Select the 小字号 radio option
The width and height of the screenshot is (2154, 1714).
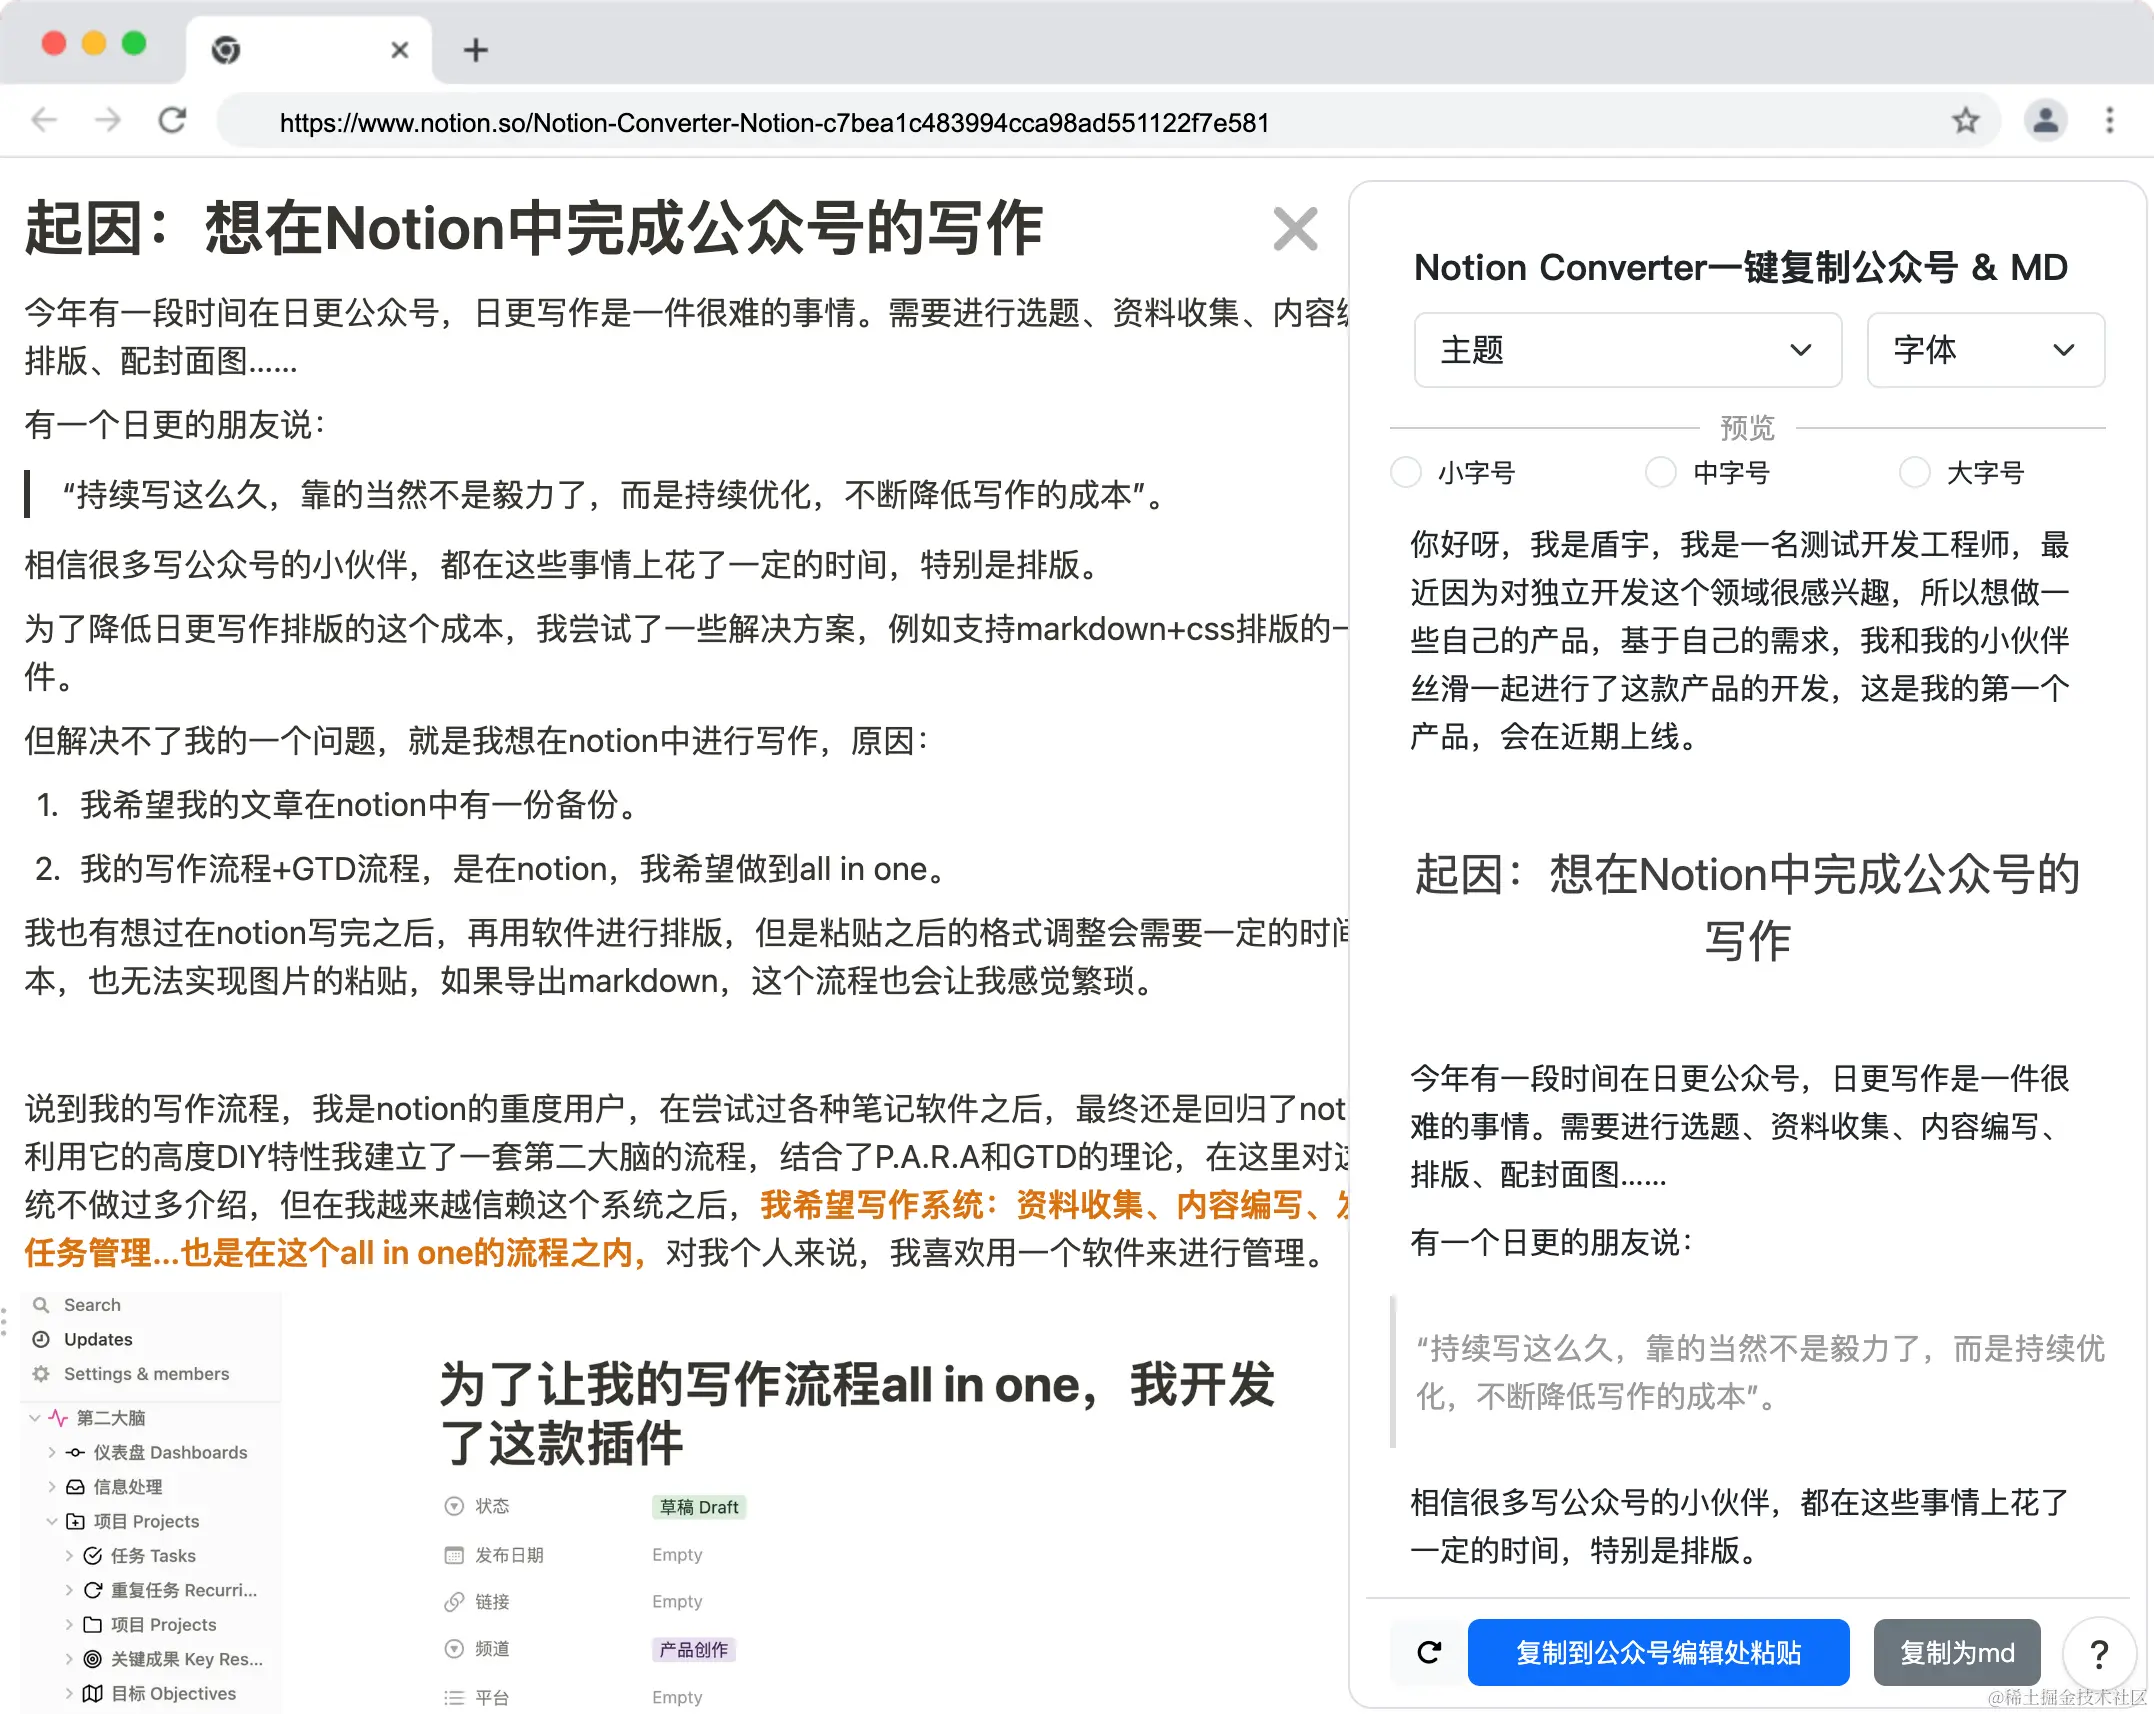click(x=1406, y=472)
